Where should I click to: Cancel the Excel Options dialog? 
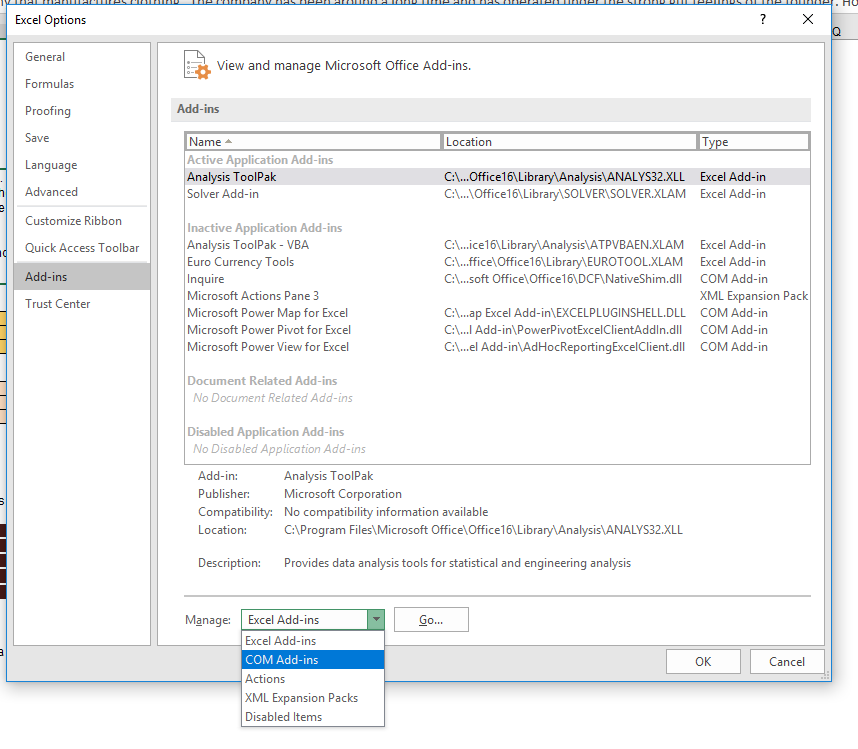(x=786, y=661)
